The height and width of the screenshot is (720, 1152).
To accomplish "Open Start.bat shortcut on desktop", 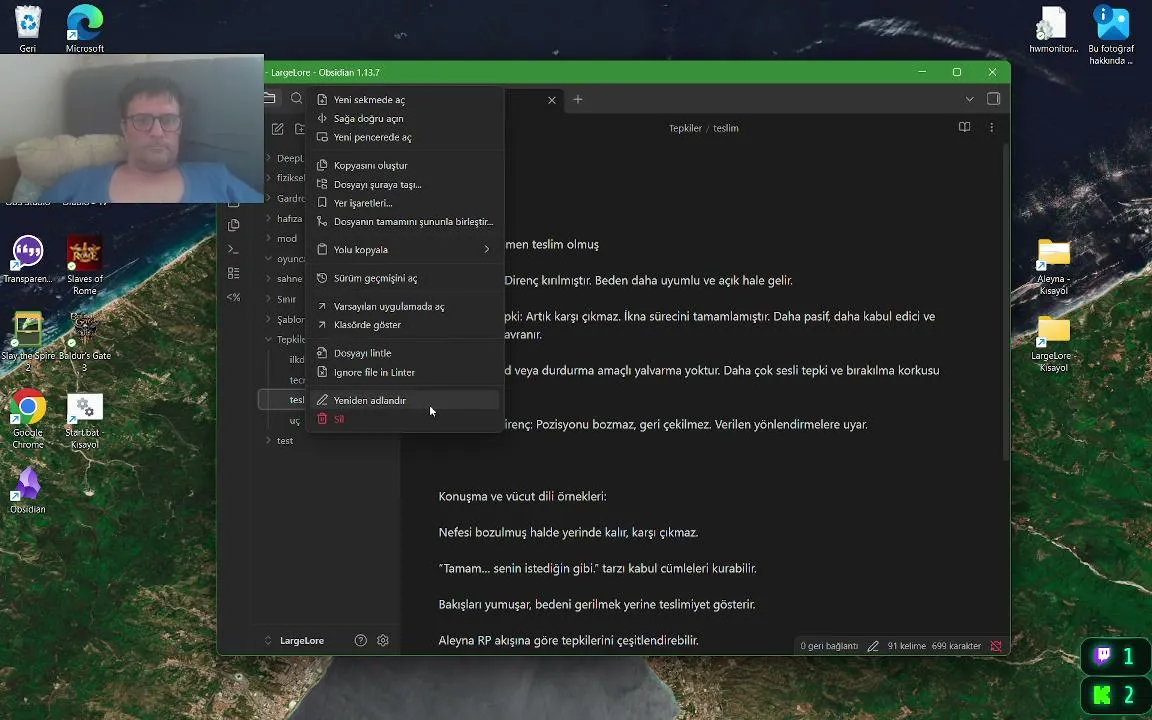I will (84, 418).
